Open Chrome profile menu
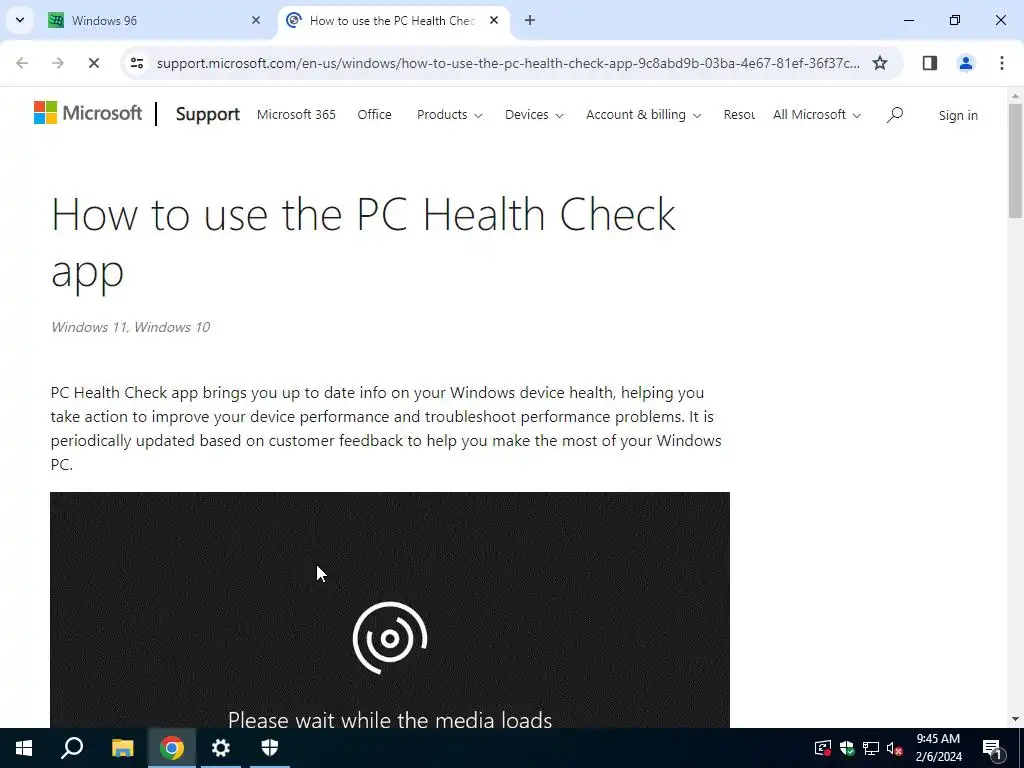This screenshot has height=768, width=1024. tap(965, 63)
